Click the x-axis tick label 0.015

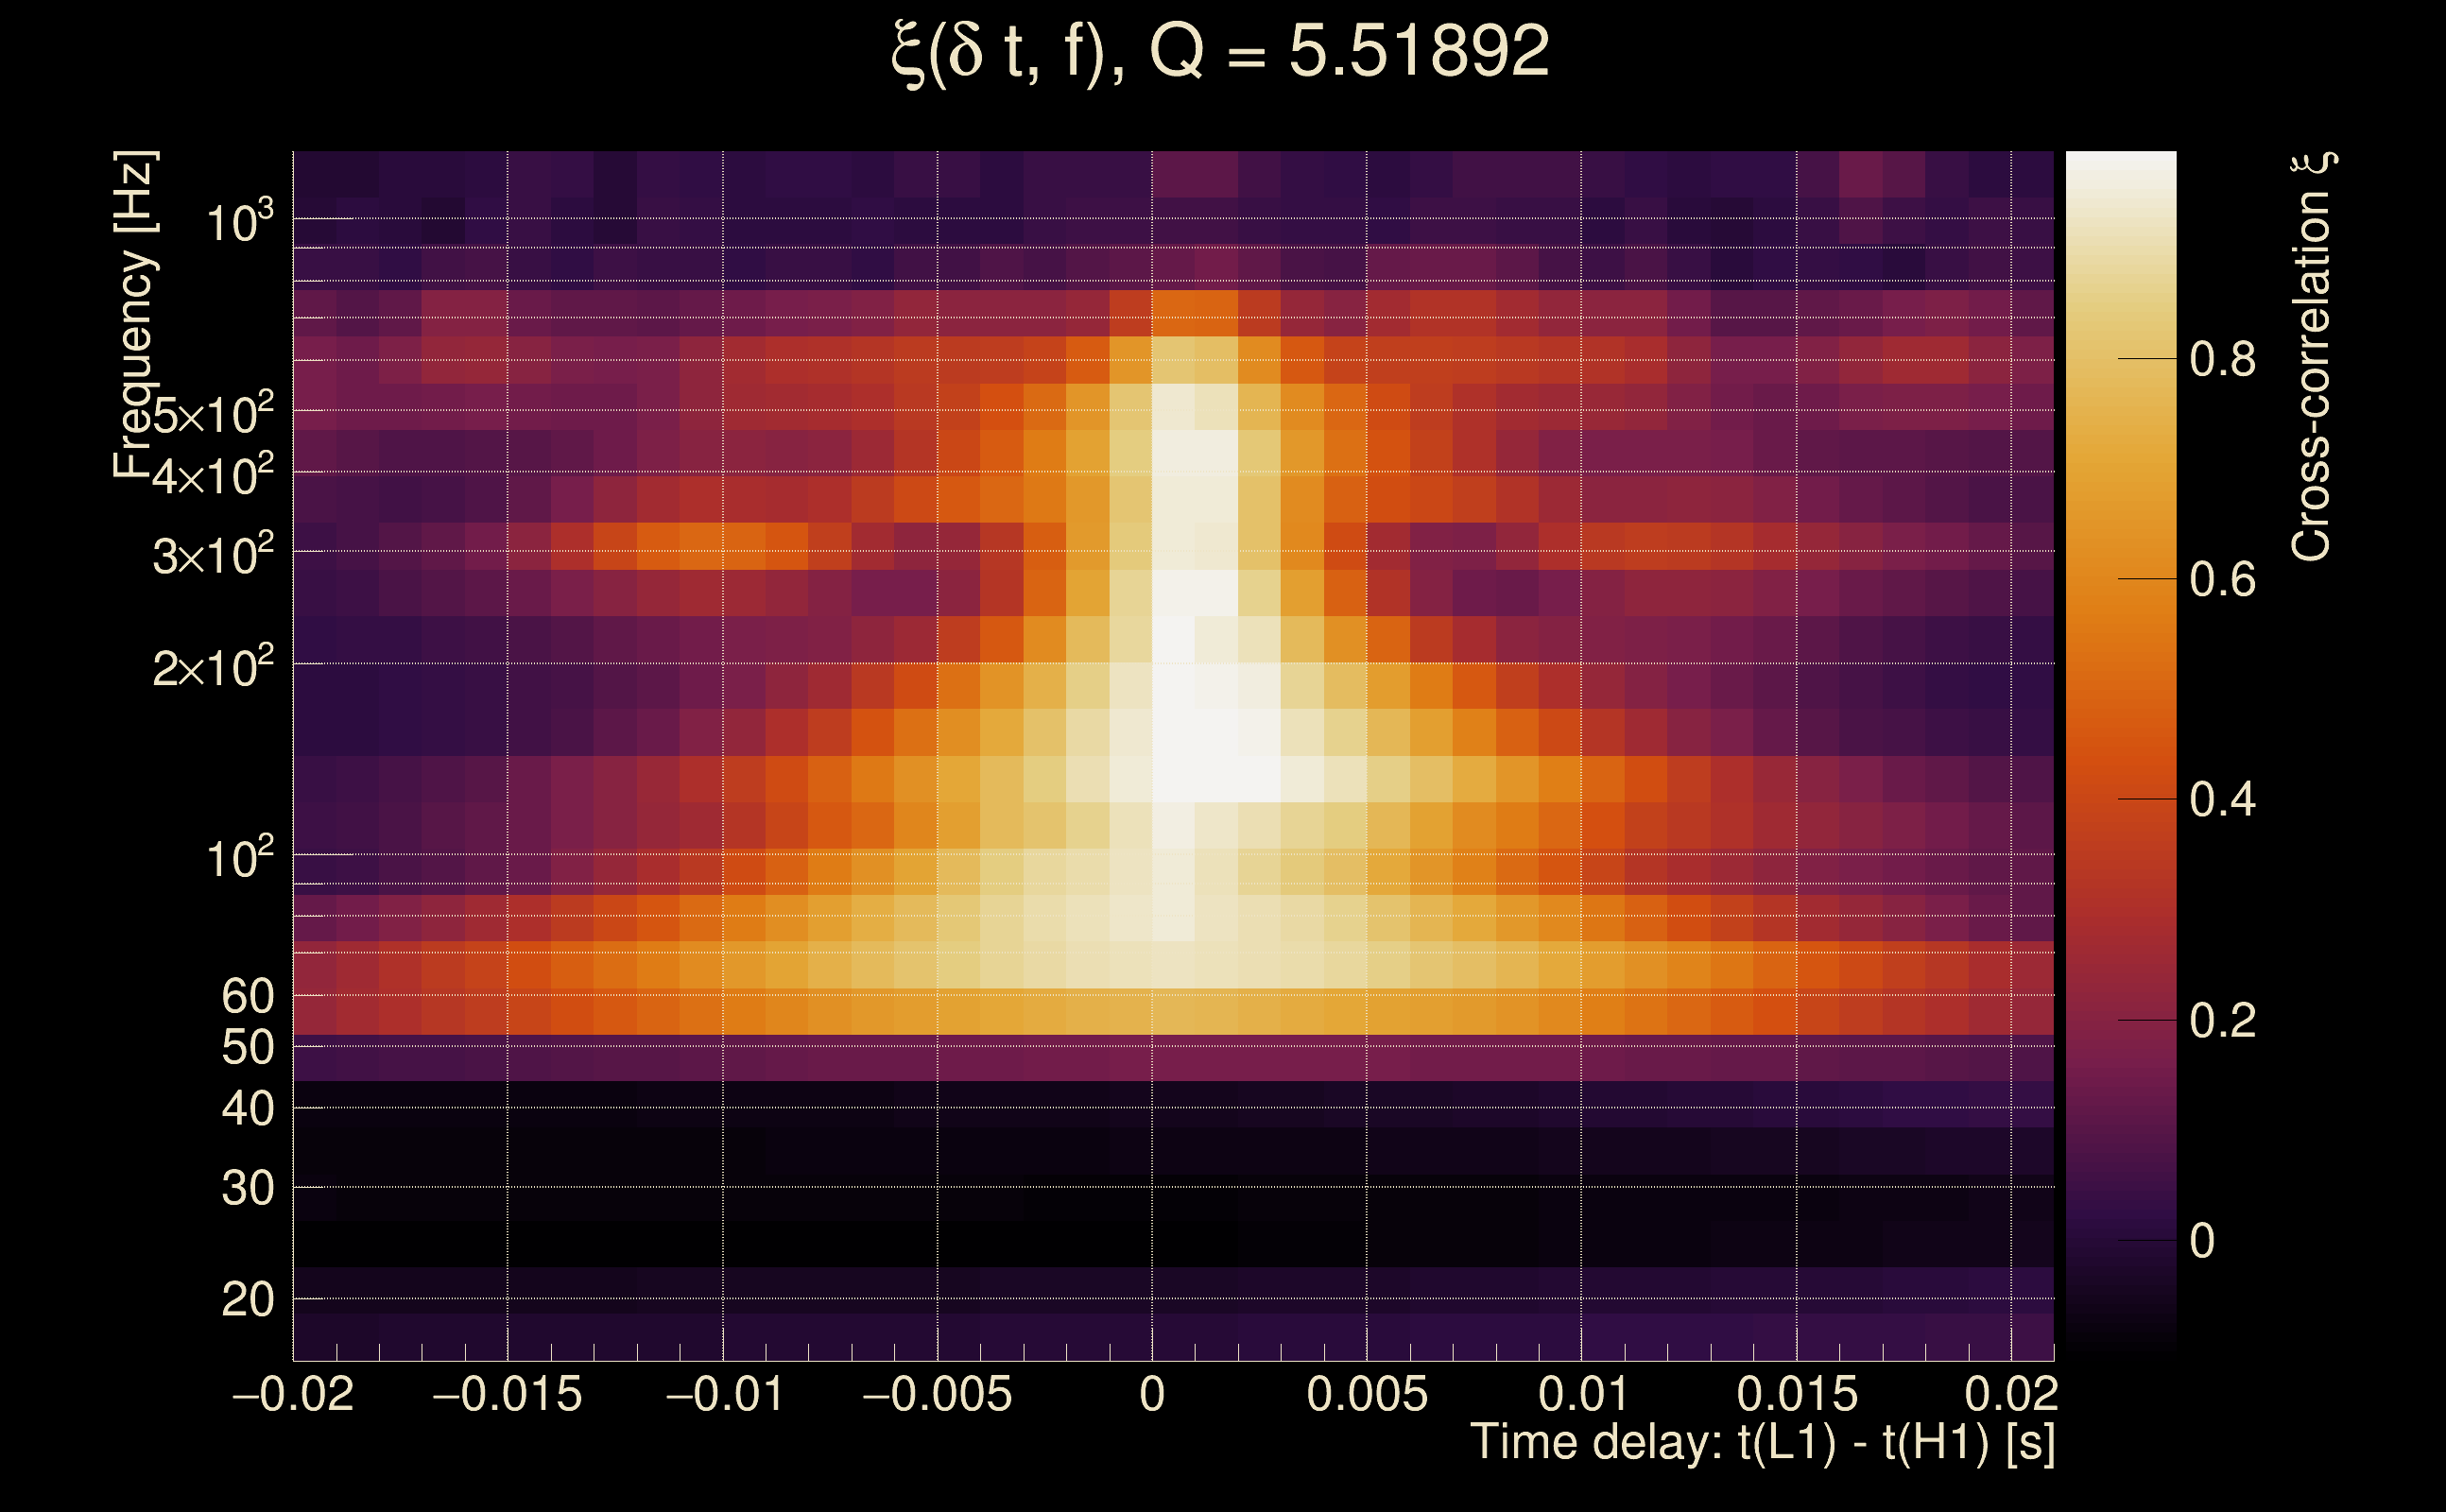1796,1394
